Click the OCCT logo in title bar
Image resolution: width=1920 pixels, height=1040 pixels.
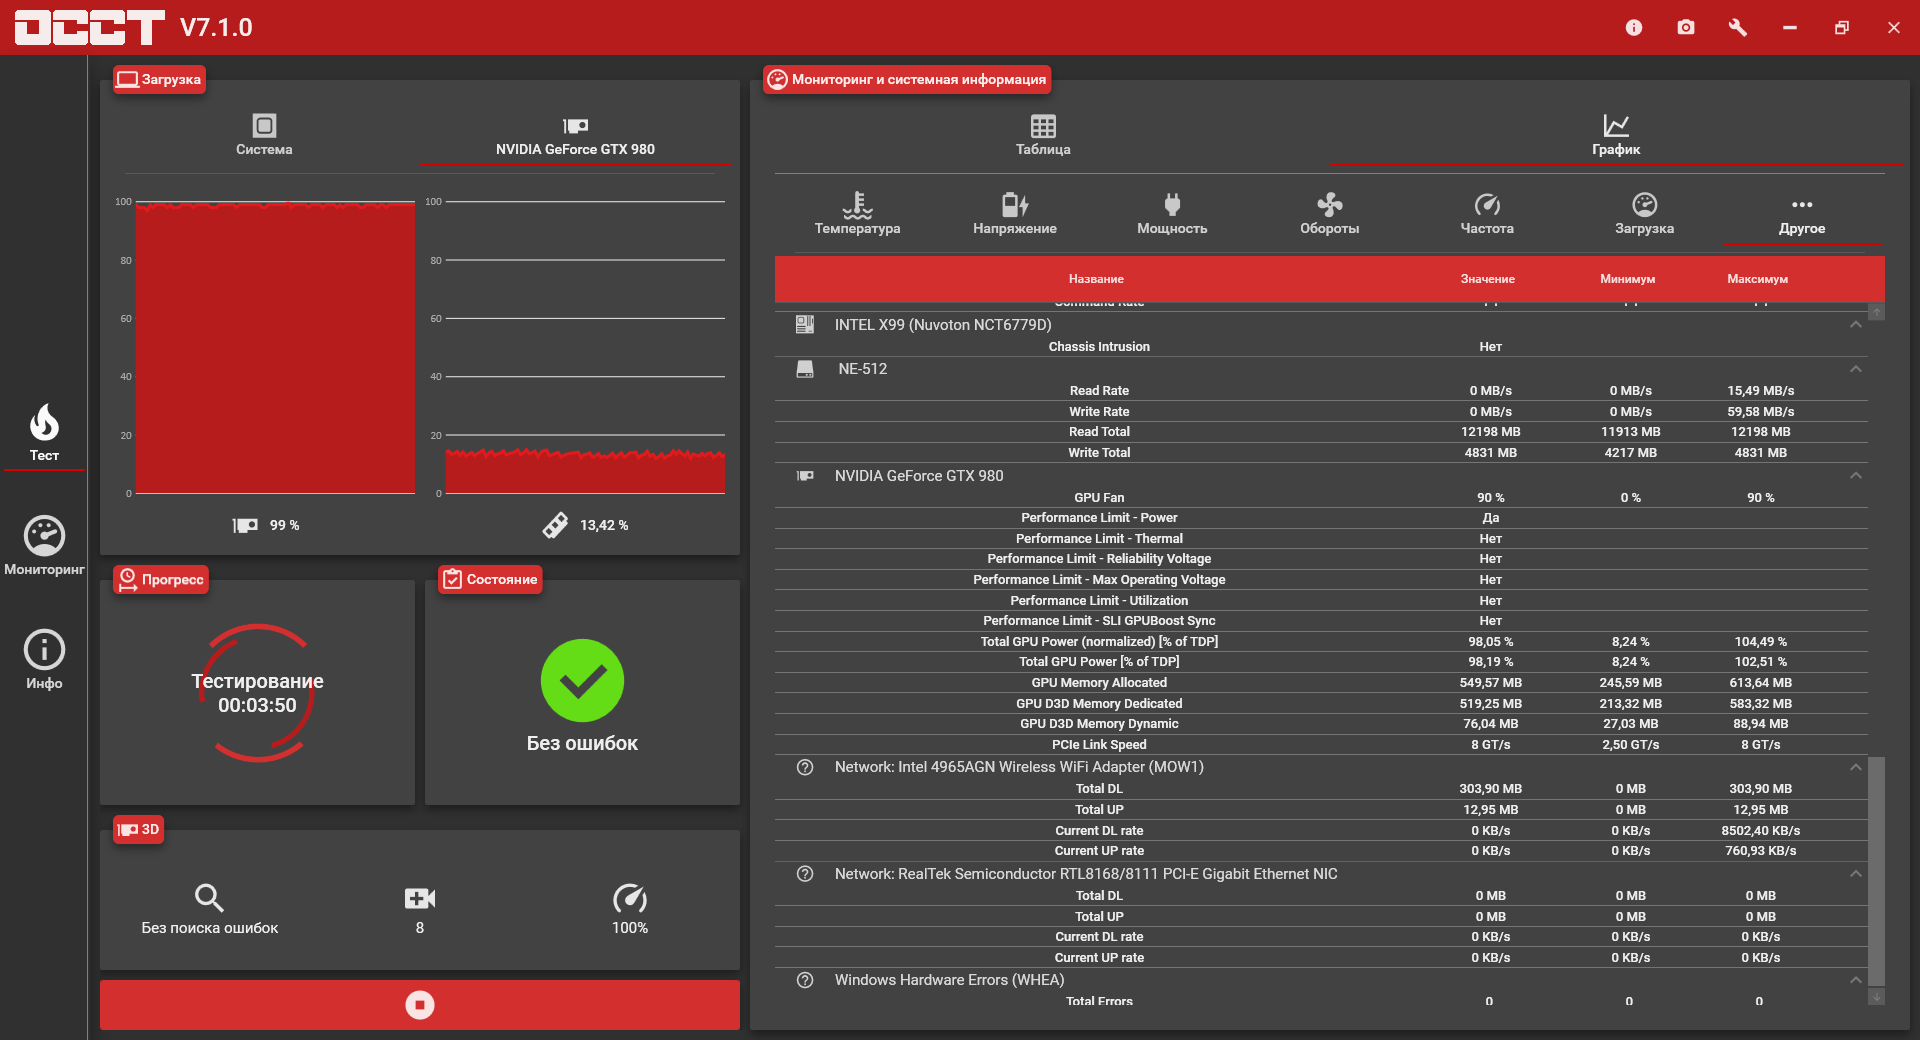90,27
